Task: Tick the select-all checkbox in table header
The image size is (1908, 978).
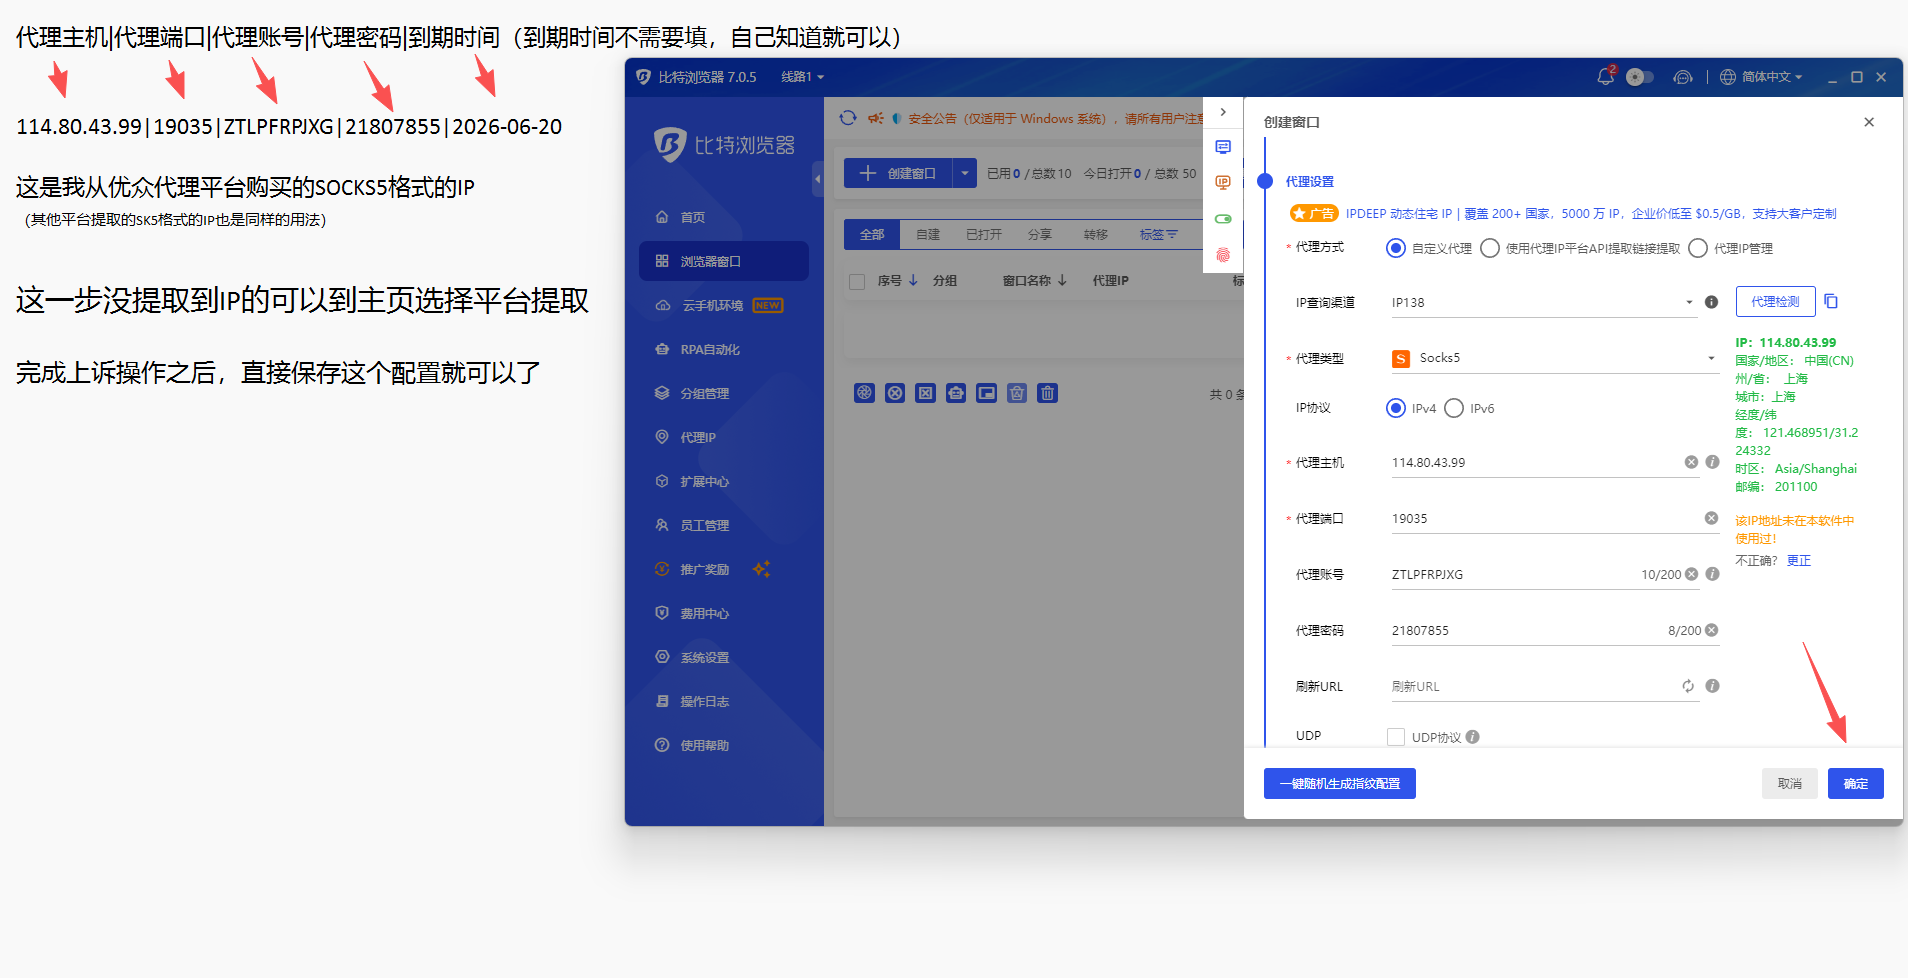Action: pyautogui.click(x=856, y=282)
